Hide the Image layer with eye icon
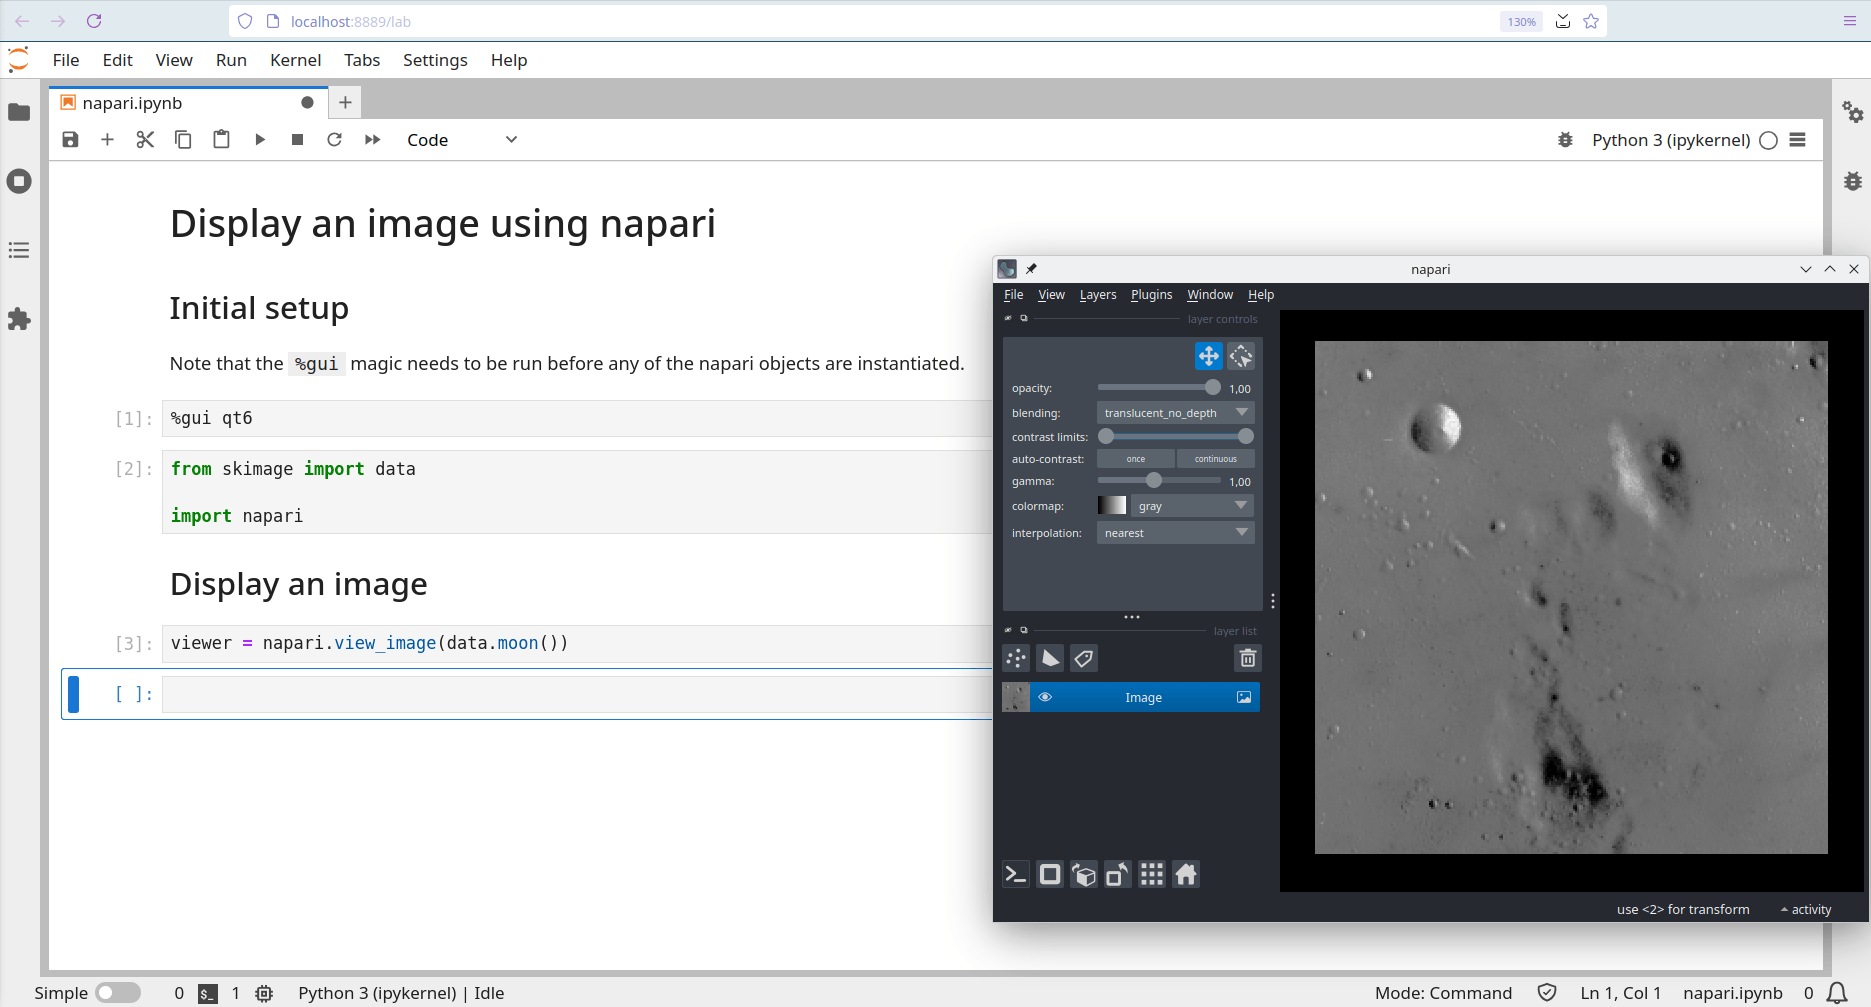This screenshot has height=1007, width=1871. (x=1045, y=697)
